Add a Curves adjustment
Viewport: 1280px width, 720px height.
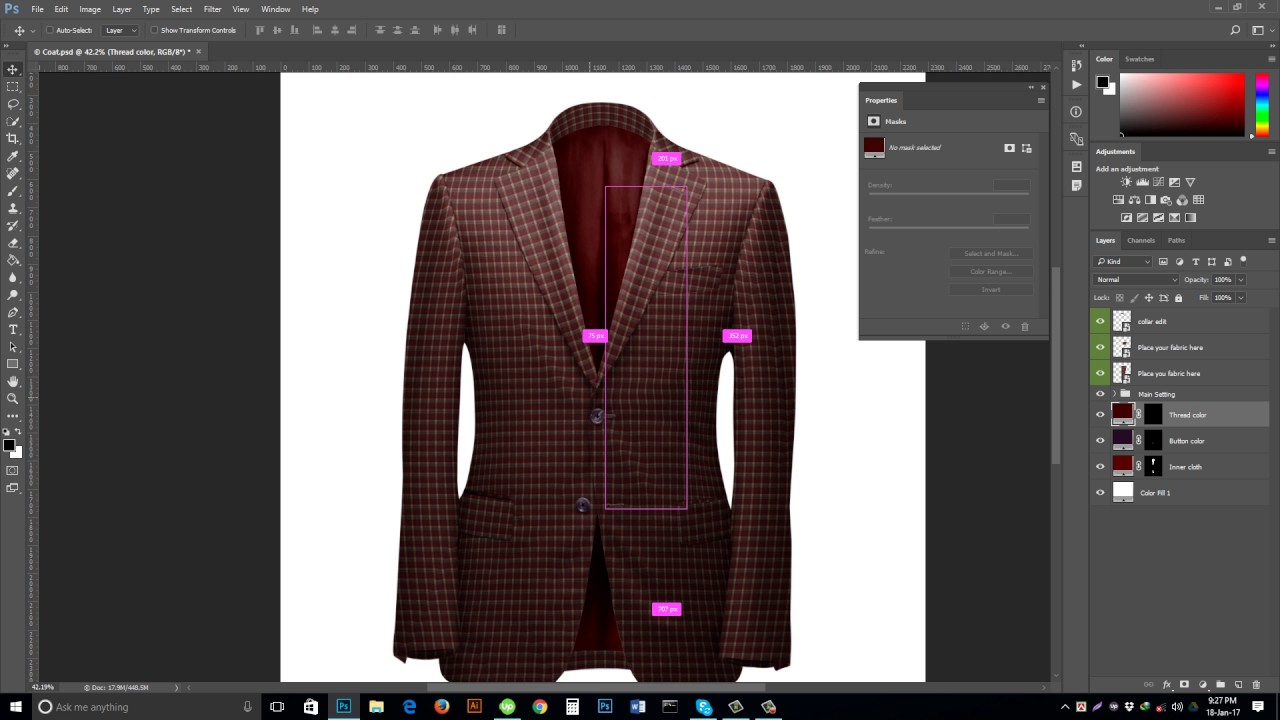1159,182
